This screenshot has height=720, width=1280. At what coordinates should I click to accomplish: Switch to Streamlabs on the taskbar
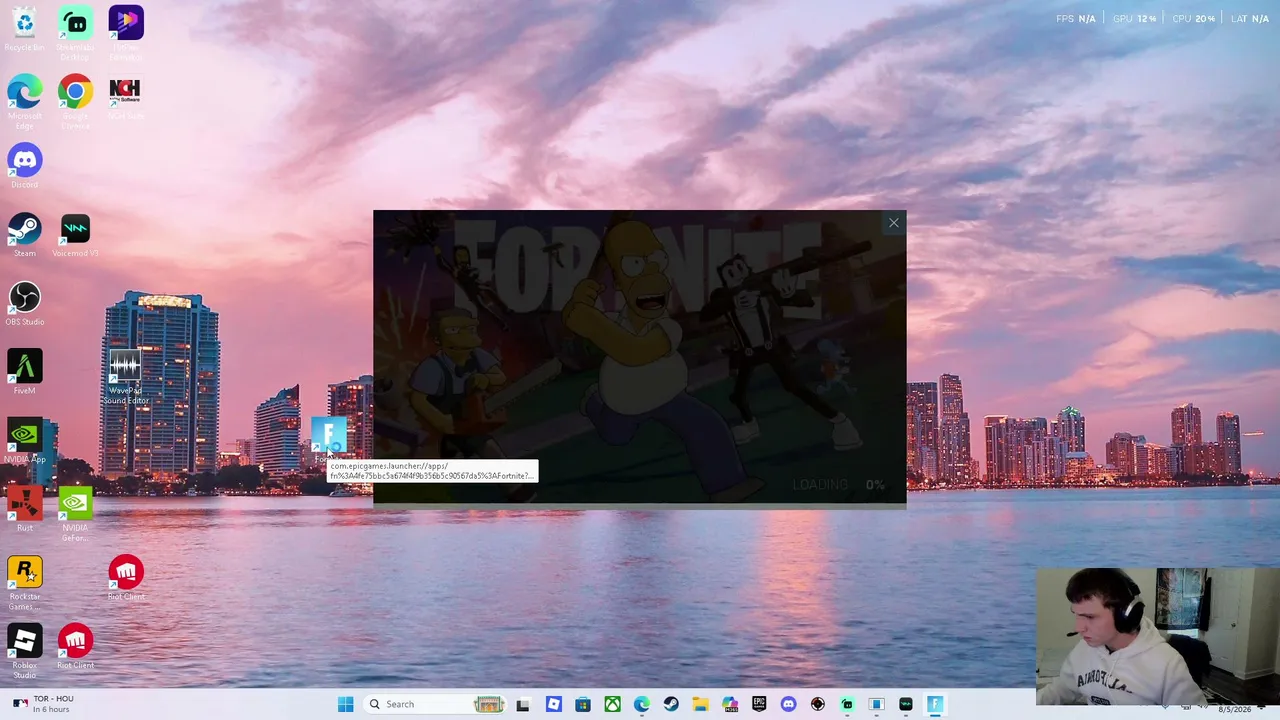[847, 704]
